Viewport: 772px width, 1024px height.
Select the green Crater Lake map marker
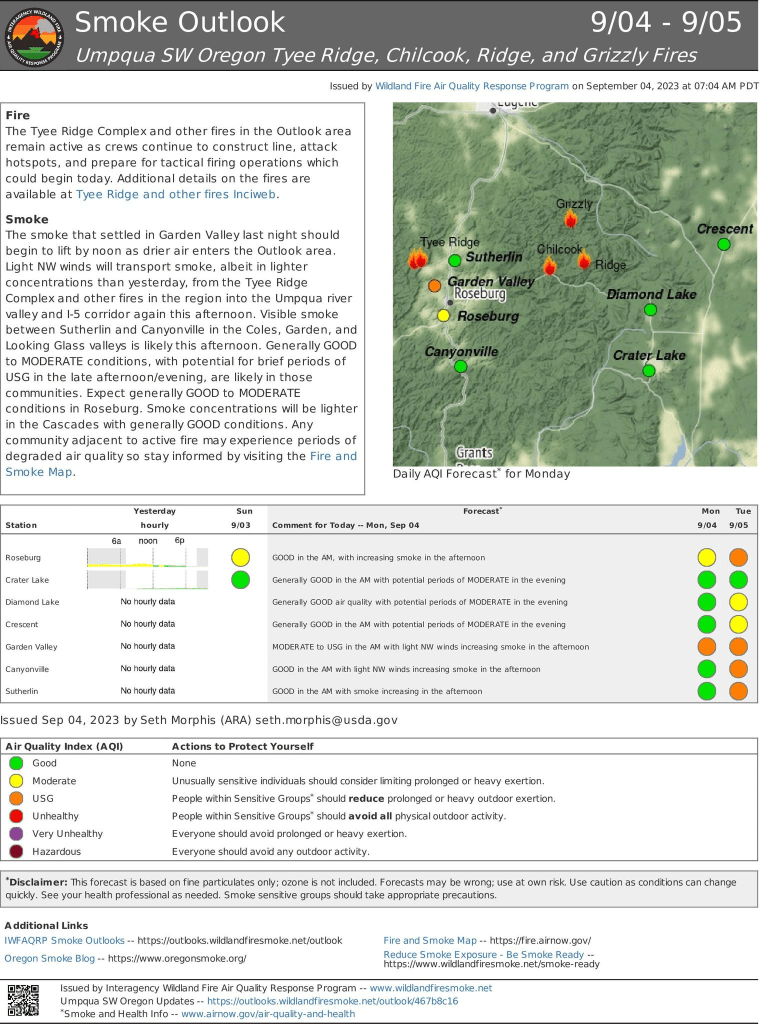[648, 371]
